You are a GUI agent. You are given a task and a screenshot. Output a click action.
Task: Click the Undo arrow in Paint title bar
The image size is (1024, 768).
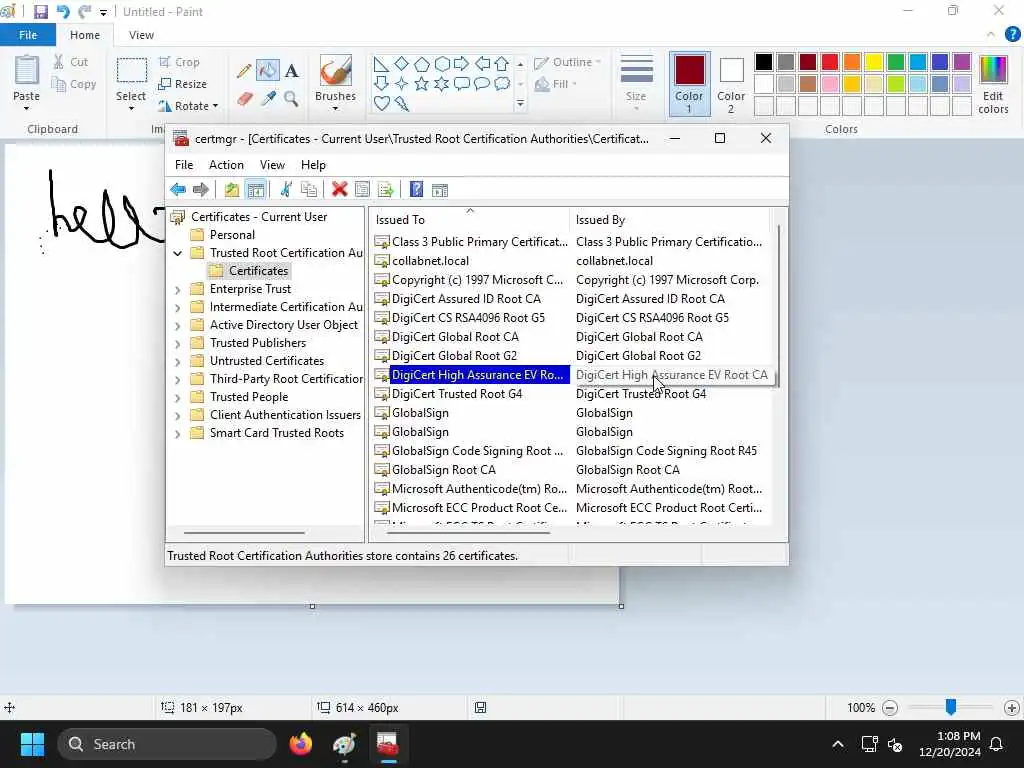click(x=63, y=12)
